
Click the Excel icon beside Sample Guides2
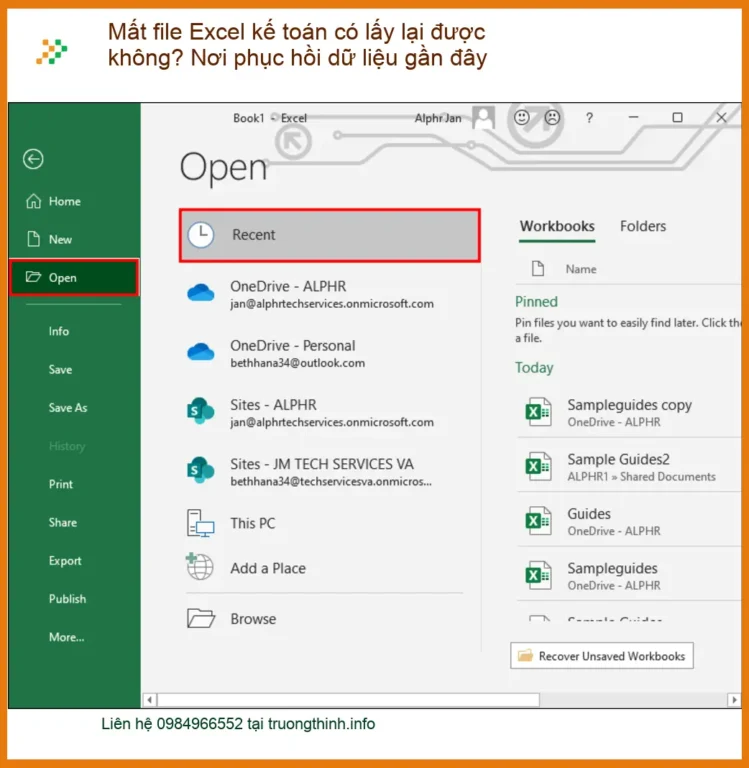coord(538,466)
